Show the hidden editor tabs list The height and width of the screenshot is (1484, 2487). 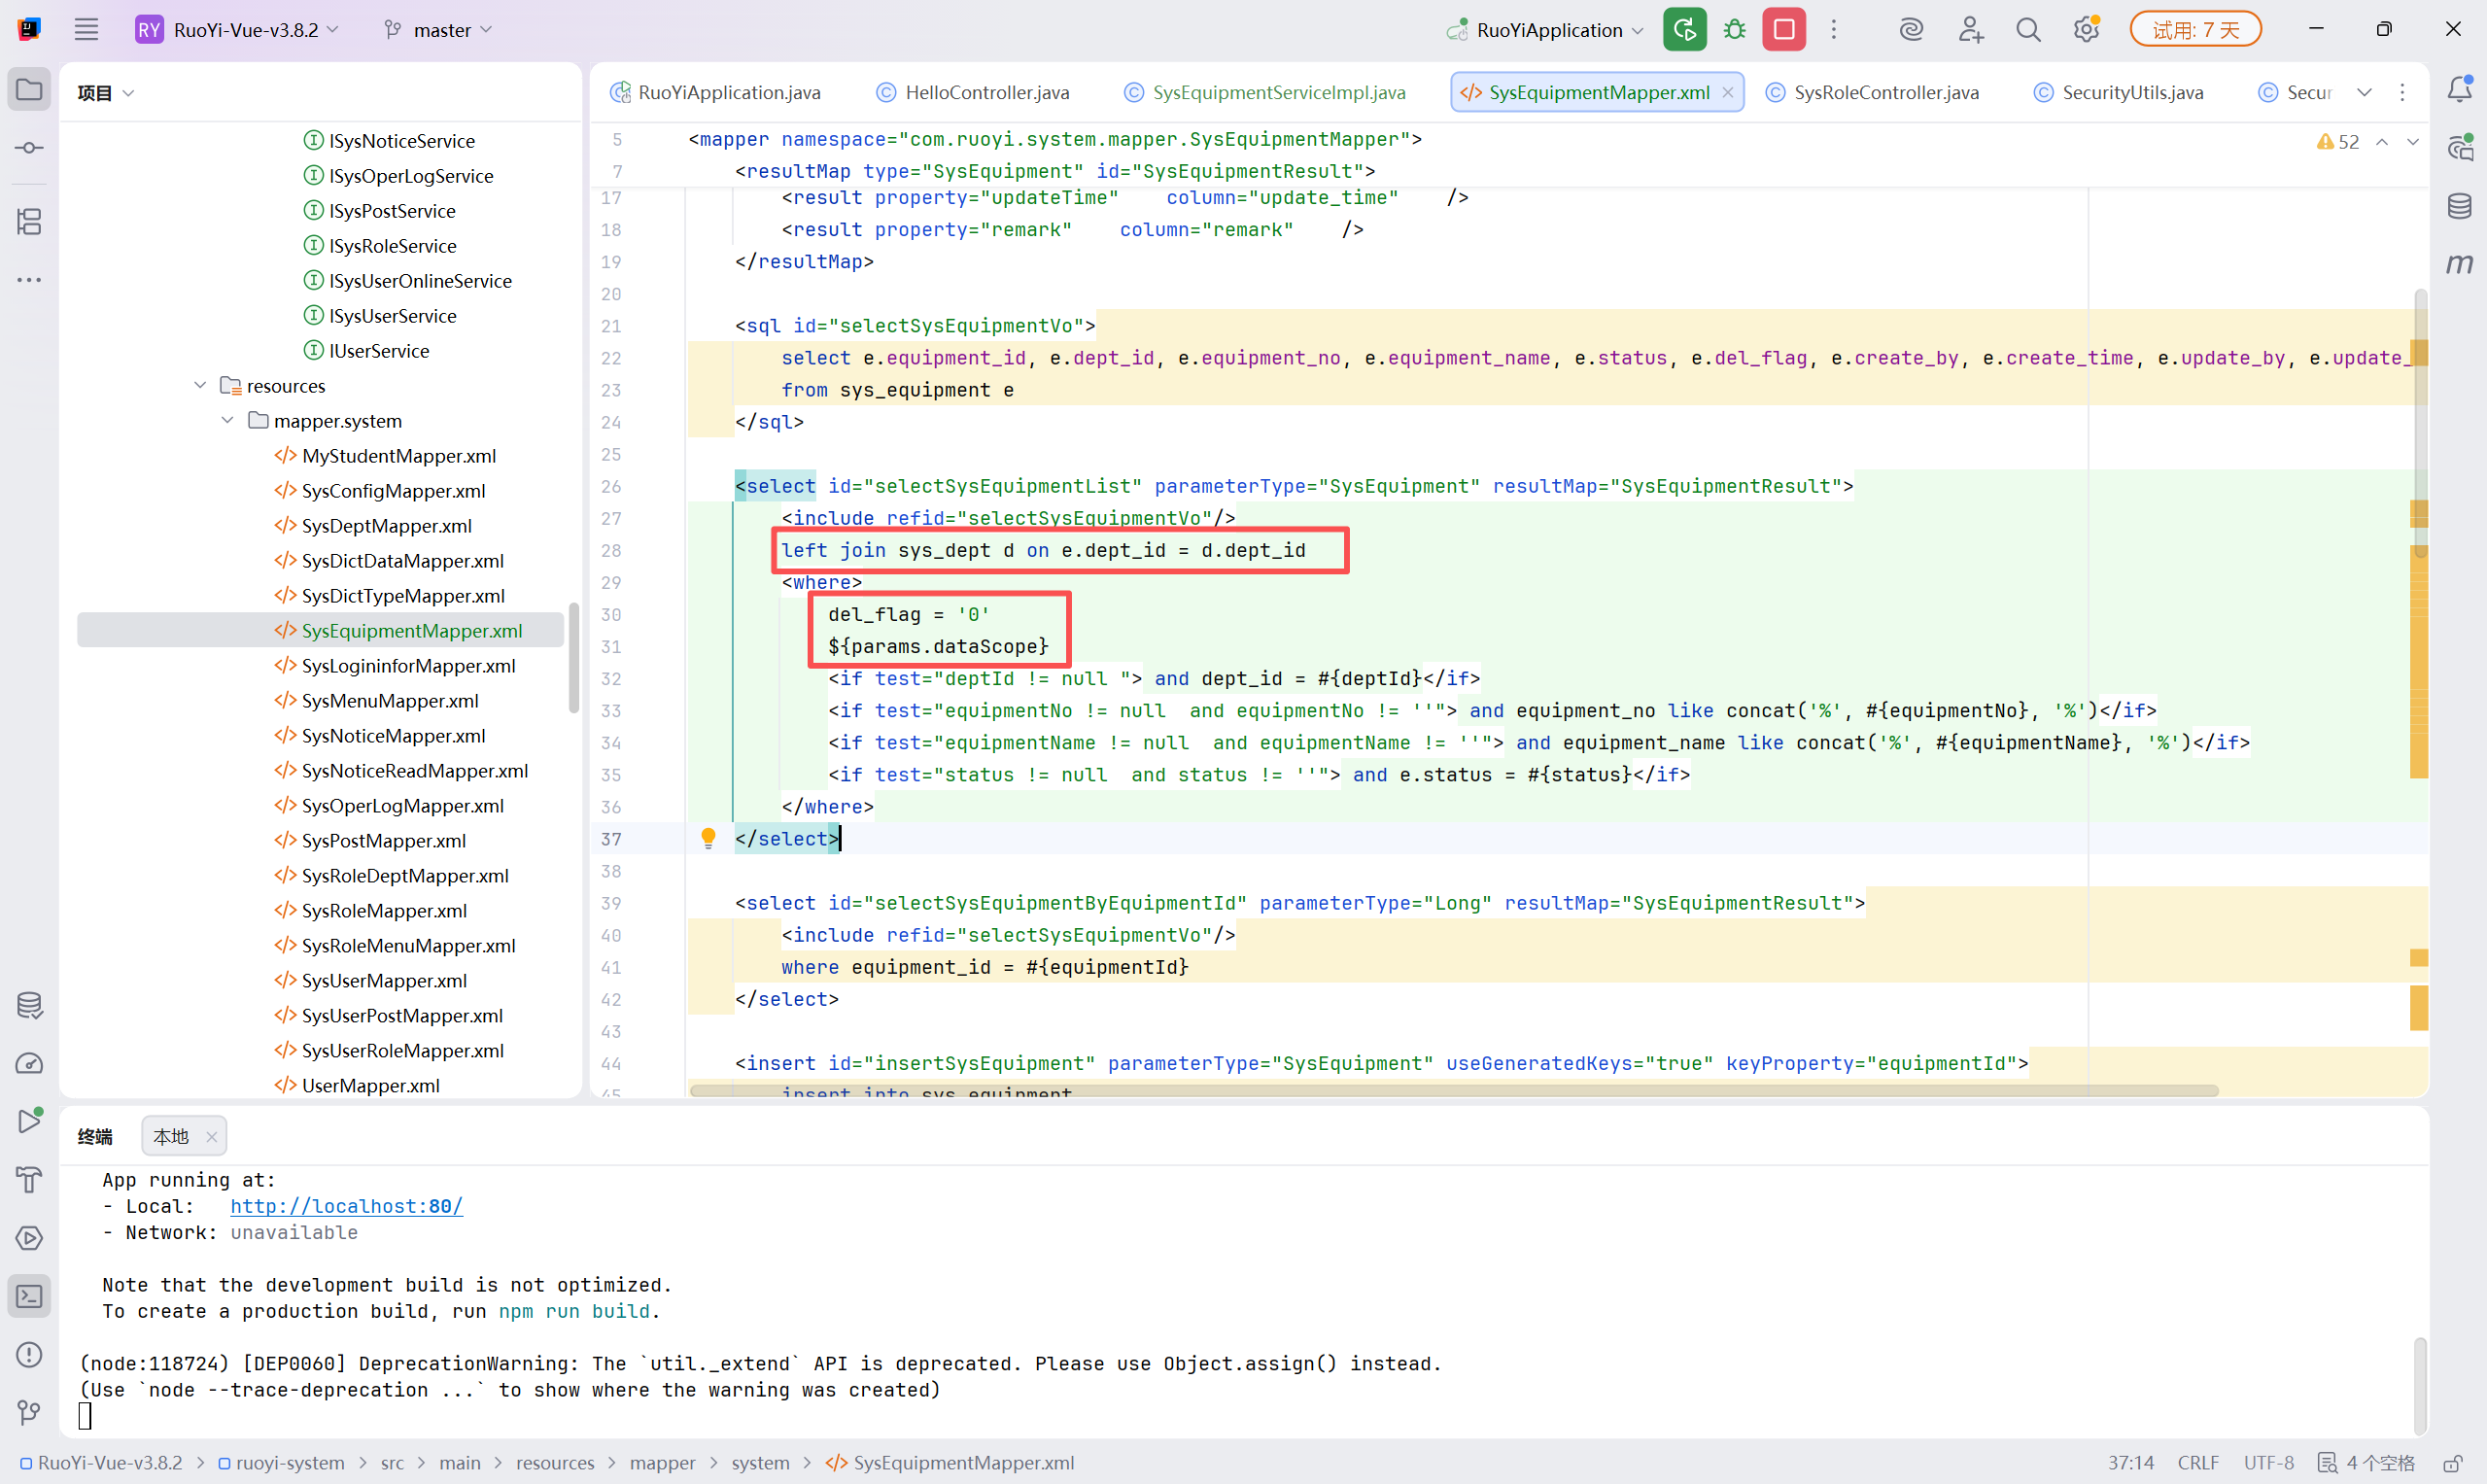click(2365, 92)
